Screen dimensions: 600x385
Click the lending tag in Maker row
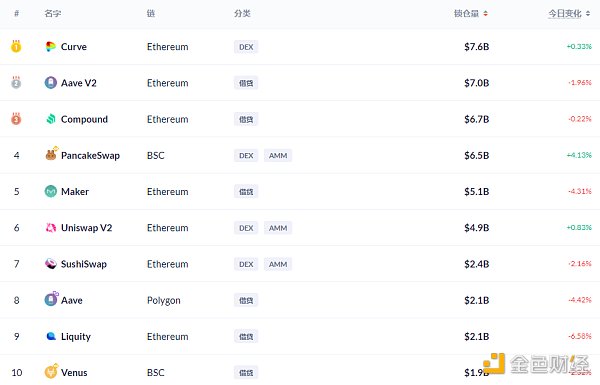pyautogui.click(x=246, y=192)
